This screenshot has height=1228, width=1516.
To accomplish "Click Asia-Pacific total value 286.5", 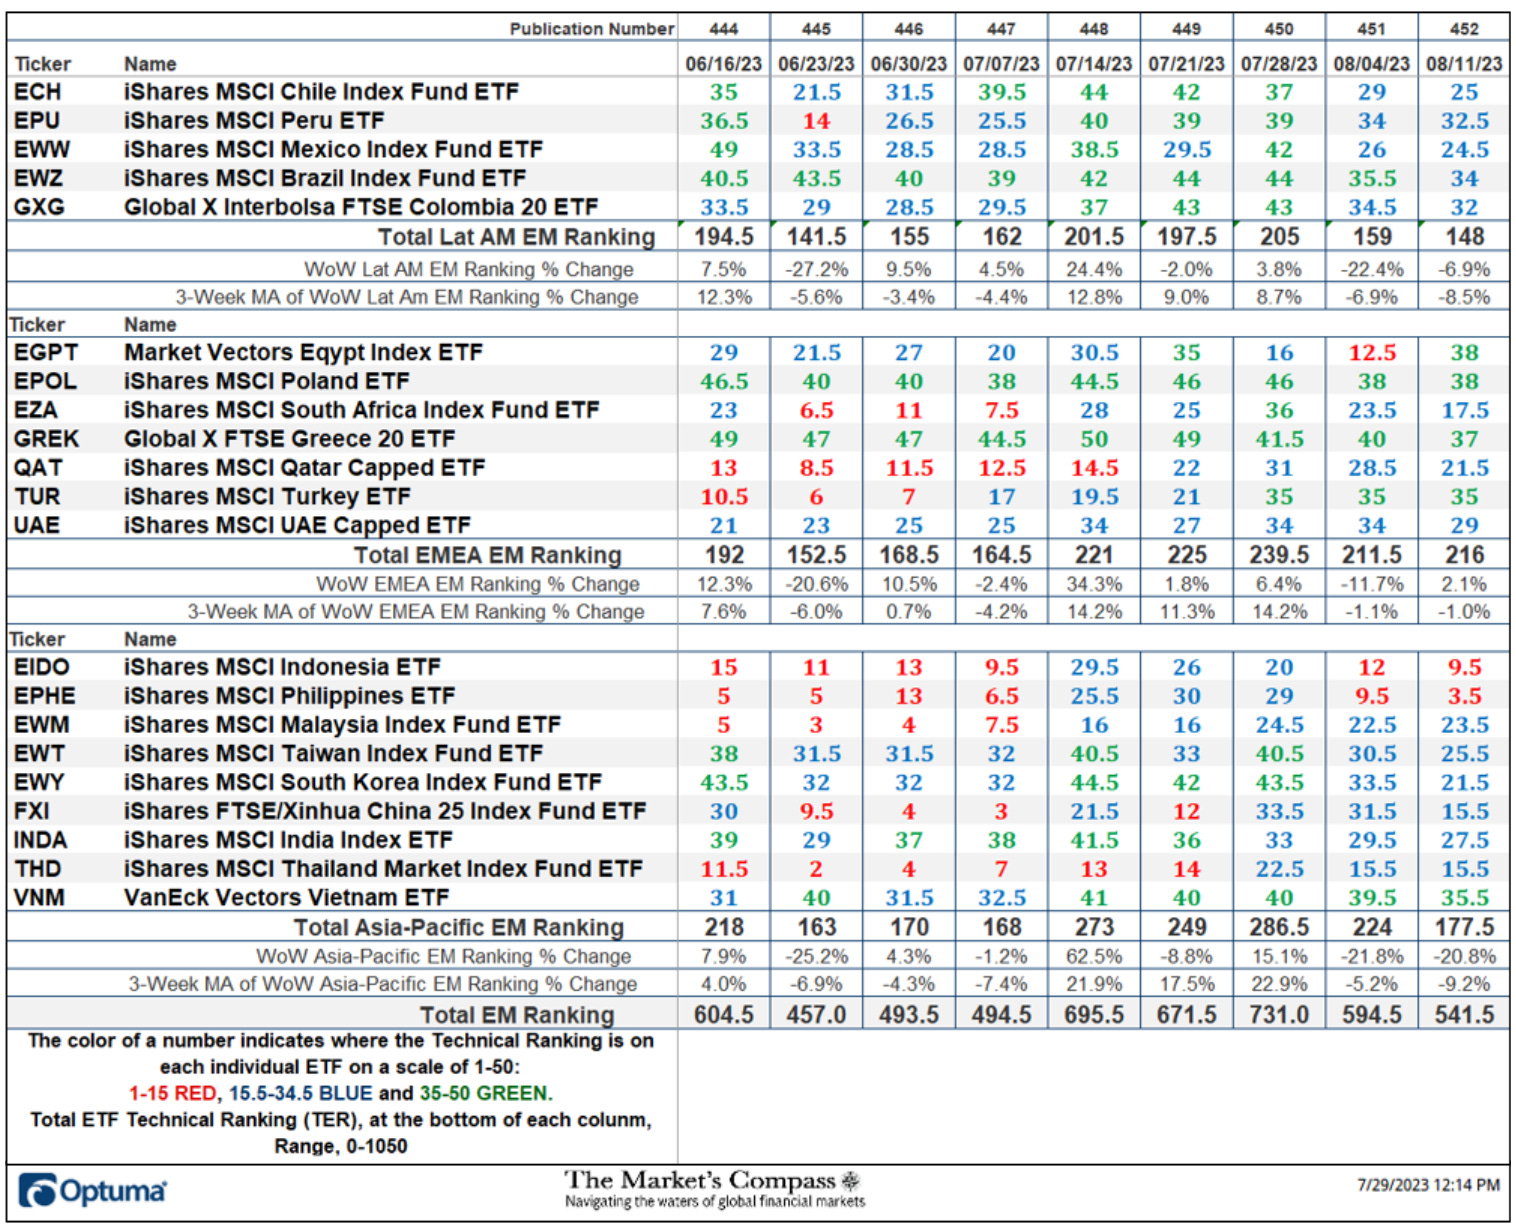I will (x=1279, y=928).
